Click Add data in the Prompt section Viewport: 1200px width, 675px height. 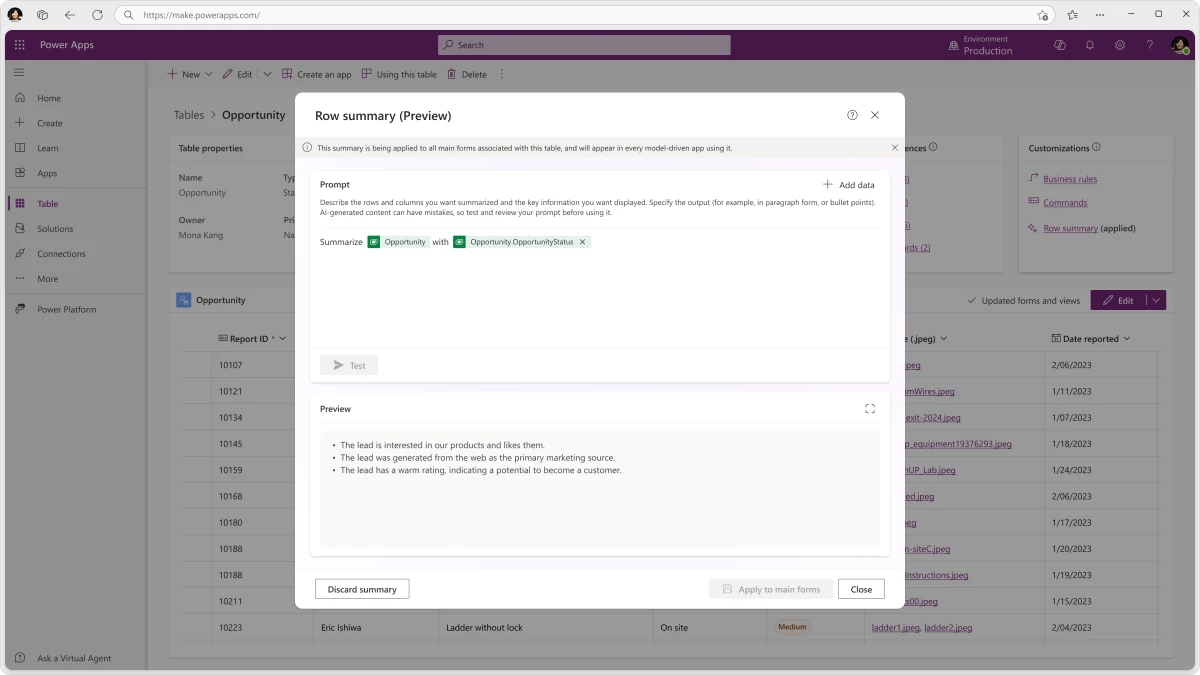point(848,184)
